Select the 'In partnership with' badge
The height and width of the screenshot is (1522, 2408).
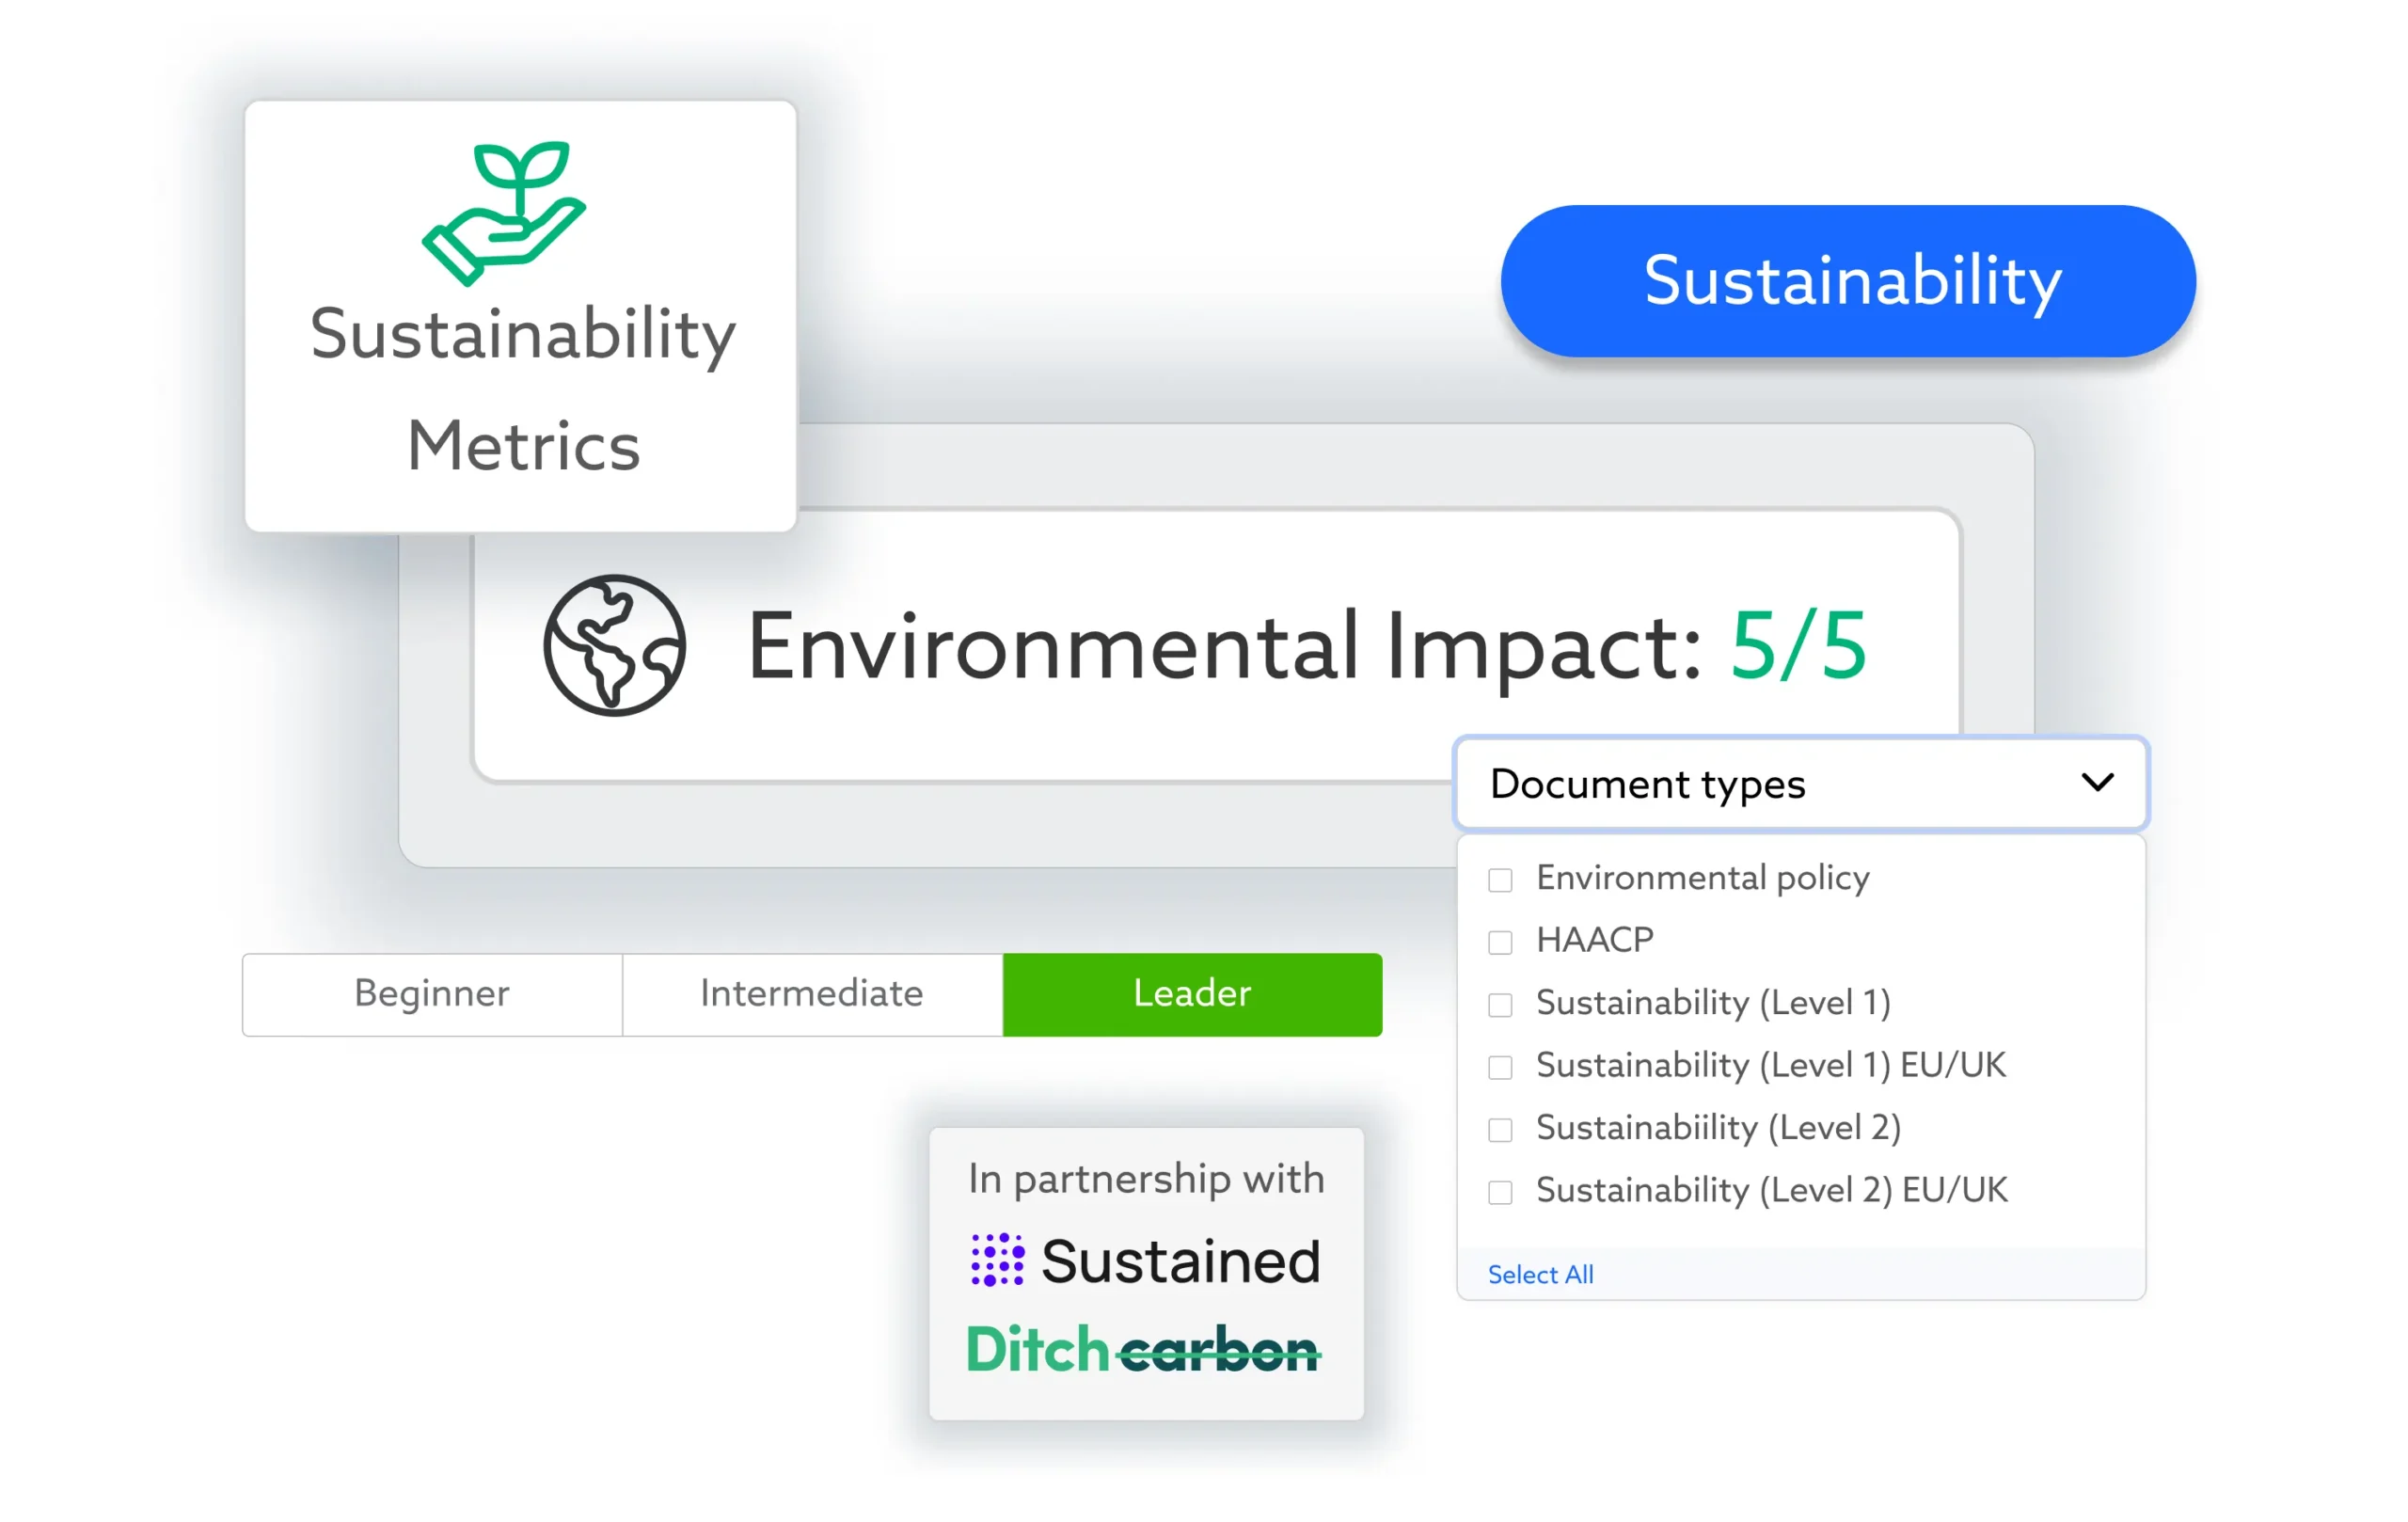pos(1146,1178)
